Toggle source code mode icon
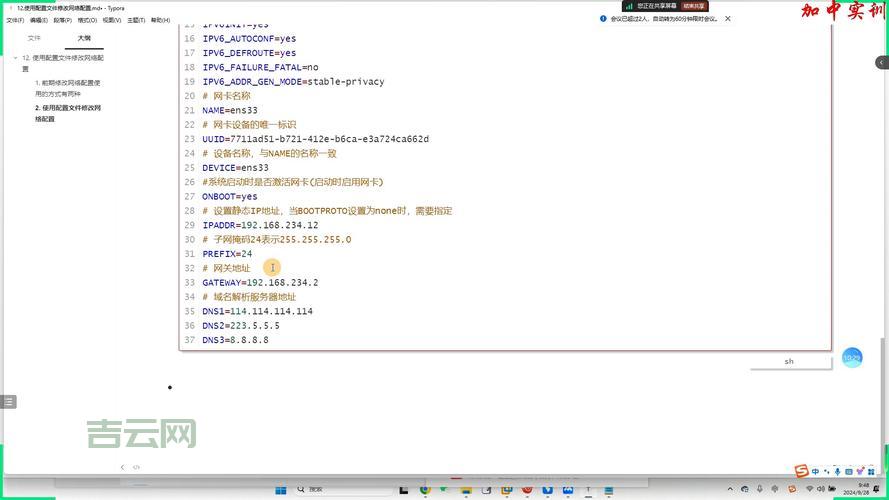 point(137,467)
